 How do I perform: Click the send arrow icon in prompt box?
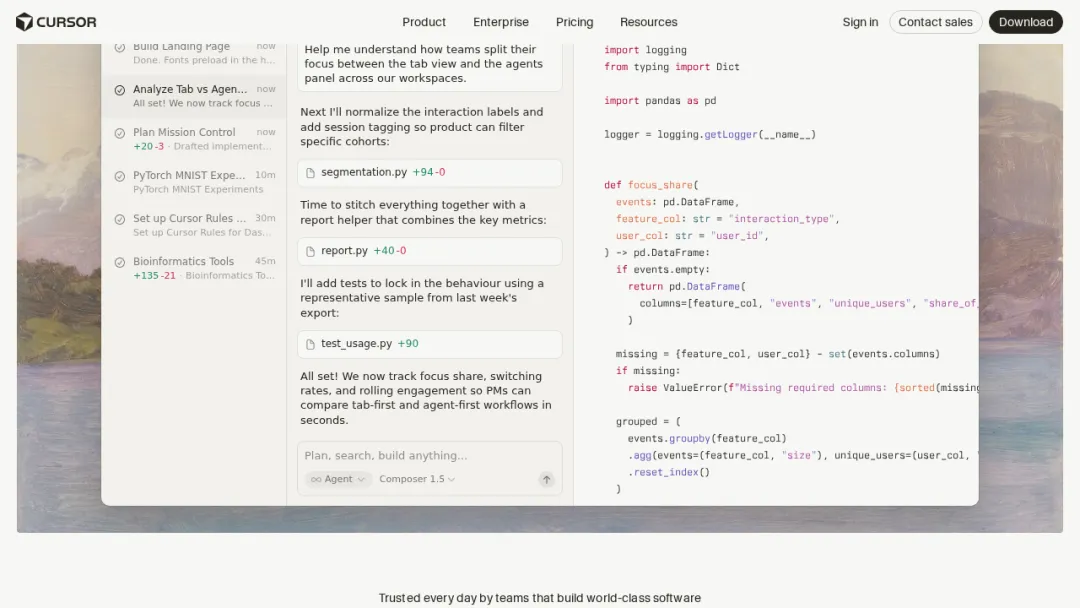[546, 479]
